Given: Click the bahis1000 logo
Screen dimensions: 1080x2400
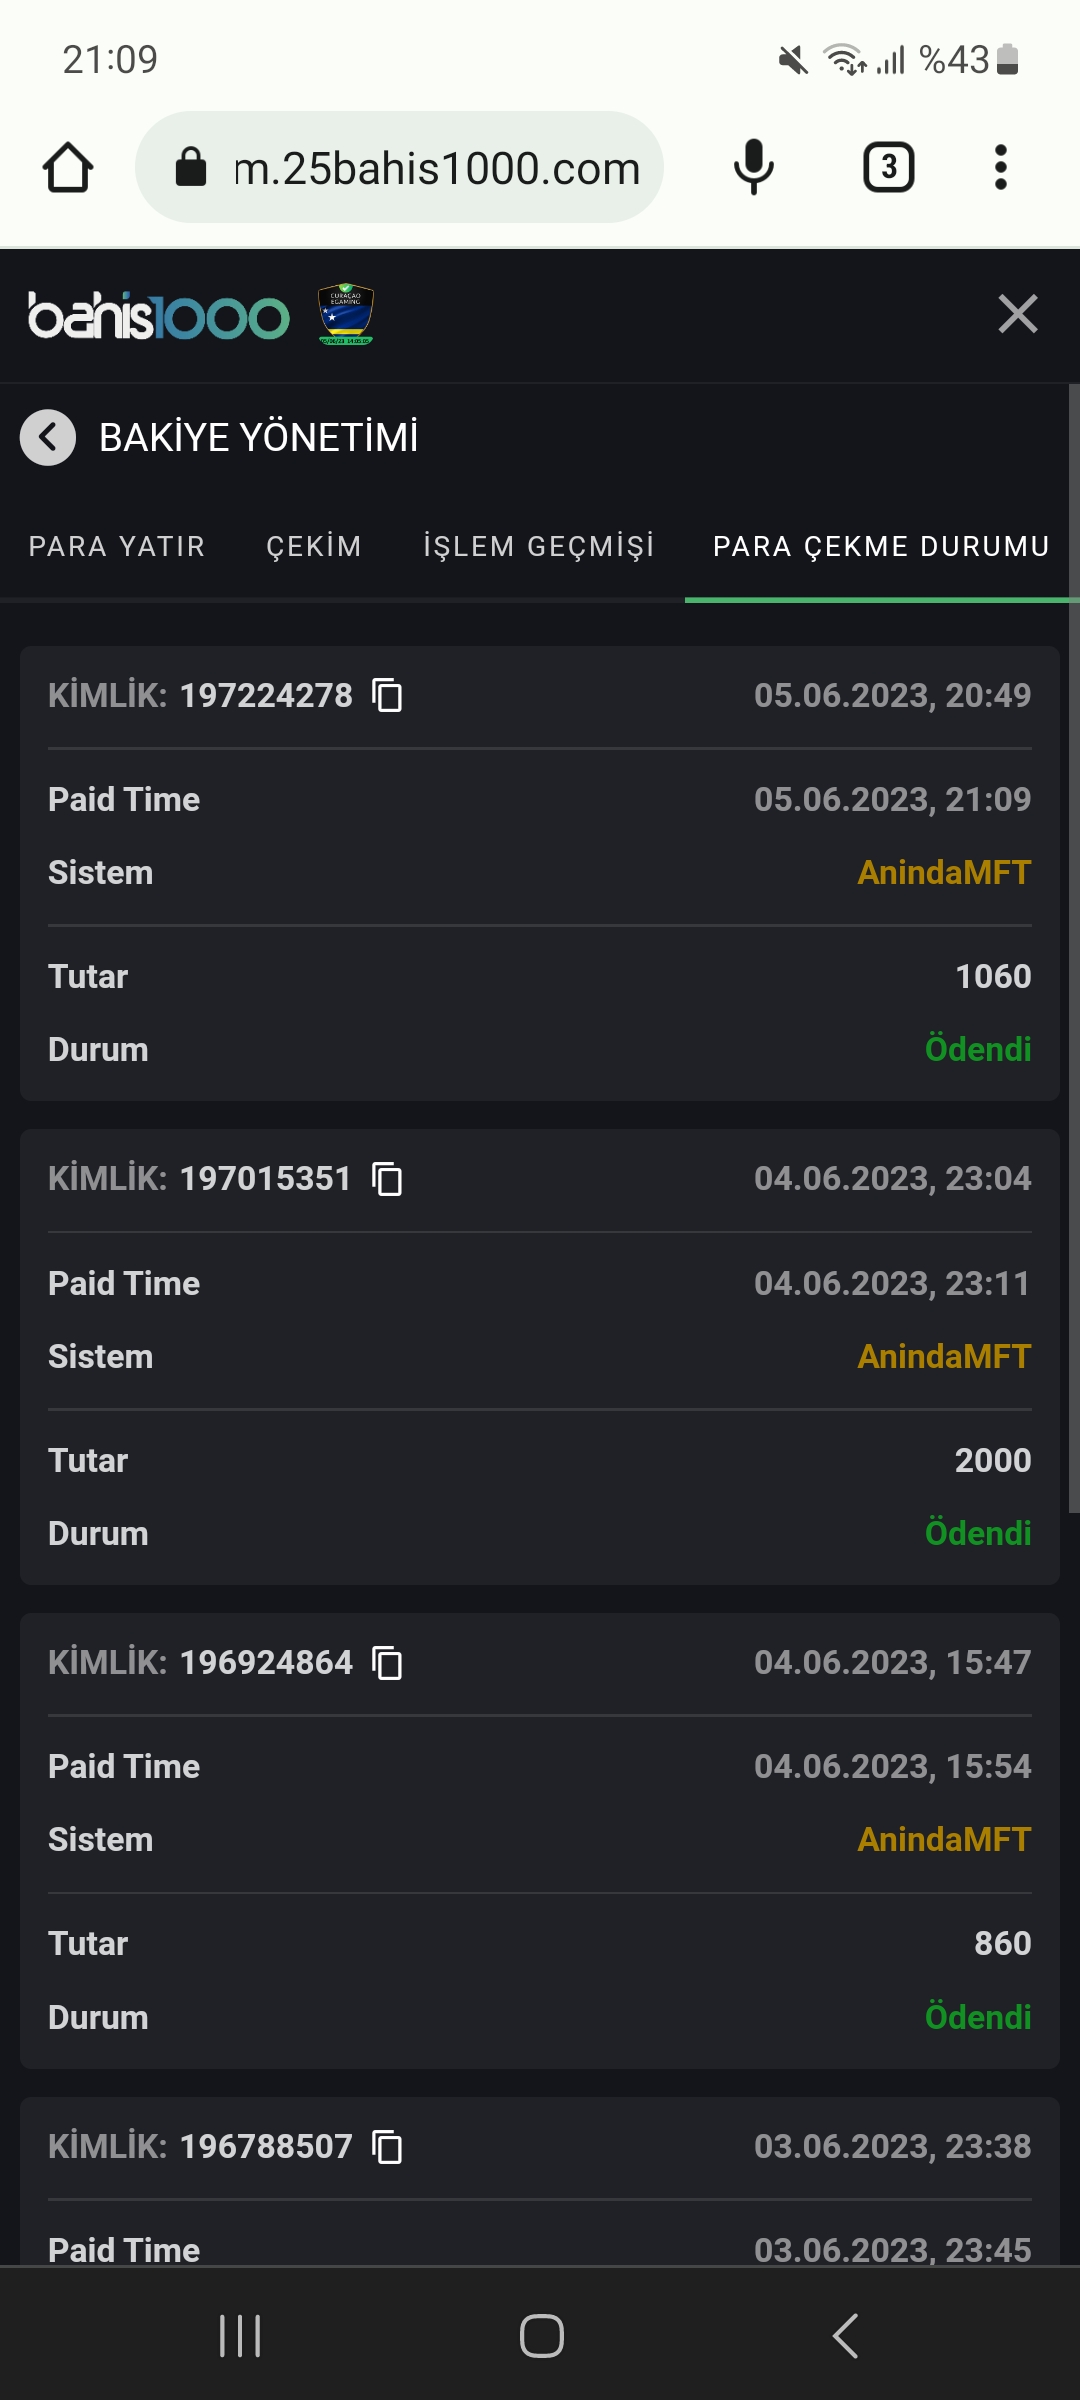Looking at the screenshot, I should (x=158, y=316).
